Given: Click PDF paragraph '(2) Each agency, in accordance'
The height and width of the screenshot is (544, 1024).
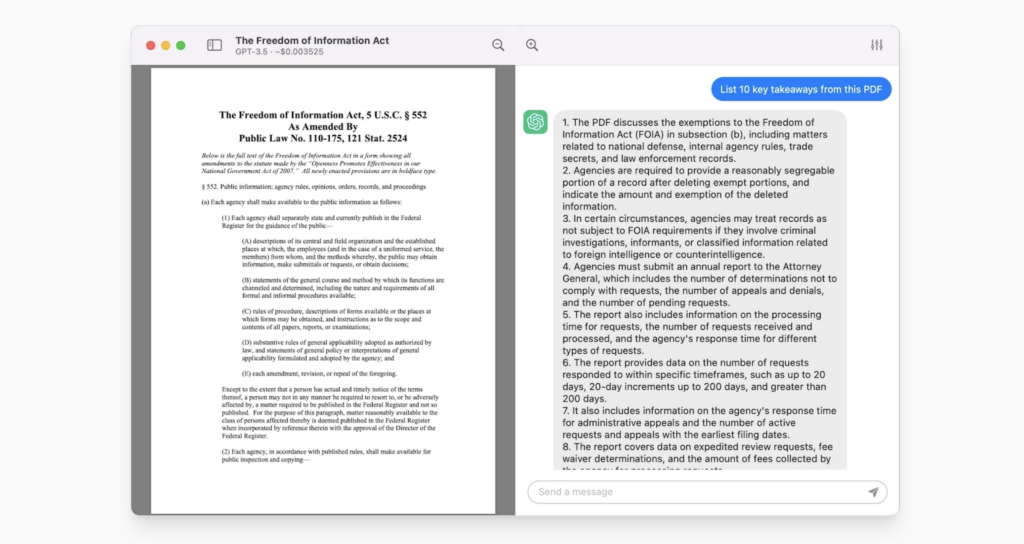Looking at the screenshot, I should coord(326,456).
